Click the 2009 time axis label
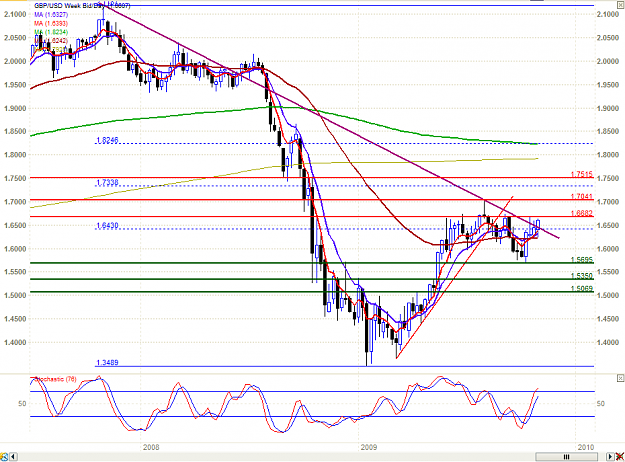This screenshot has width=625, height=462. pyautogui.click(x=369, y=447)
